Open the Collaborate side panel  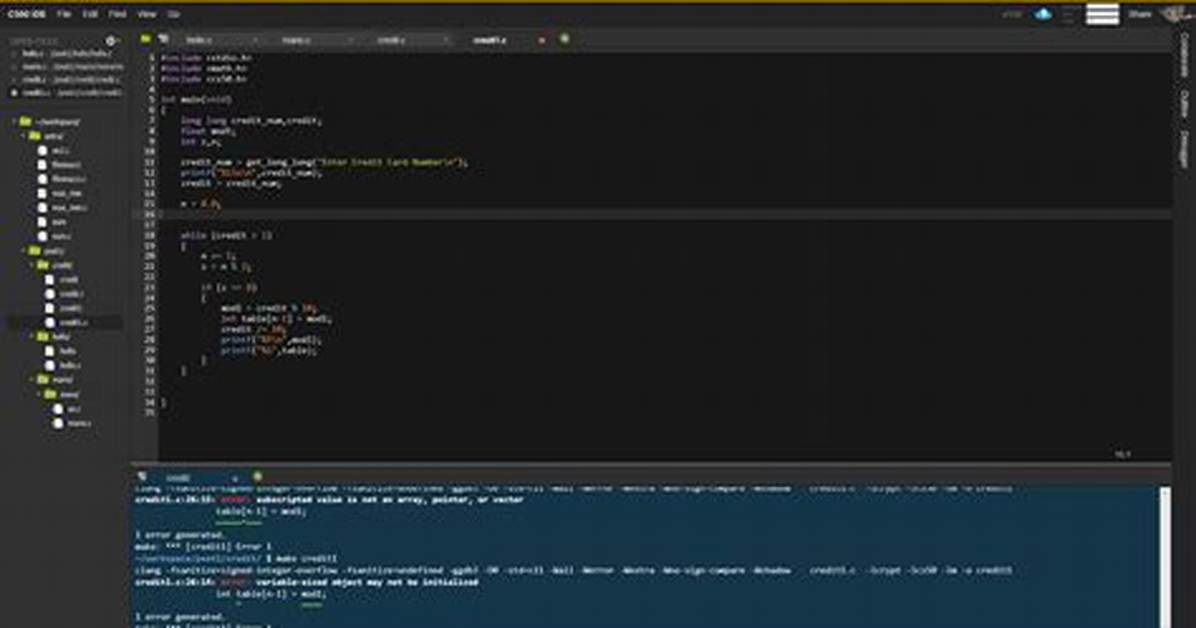[1185, 55]
